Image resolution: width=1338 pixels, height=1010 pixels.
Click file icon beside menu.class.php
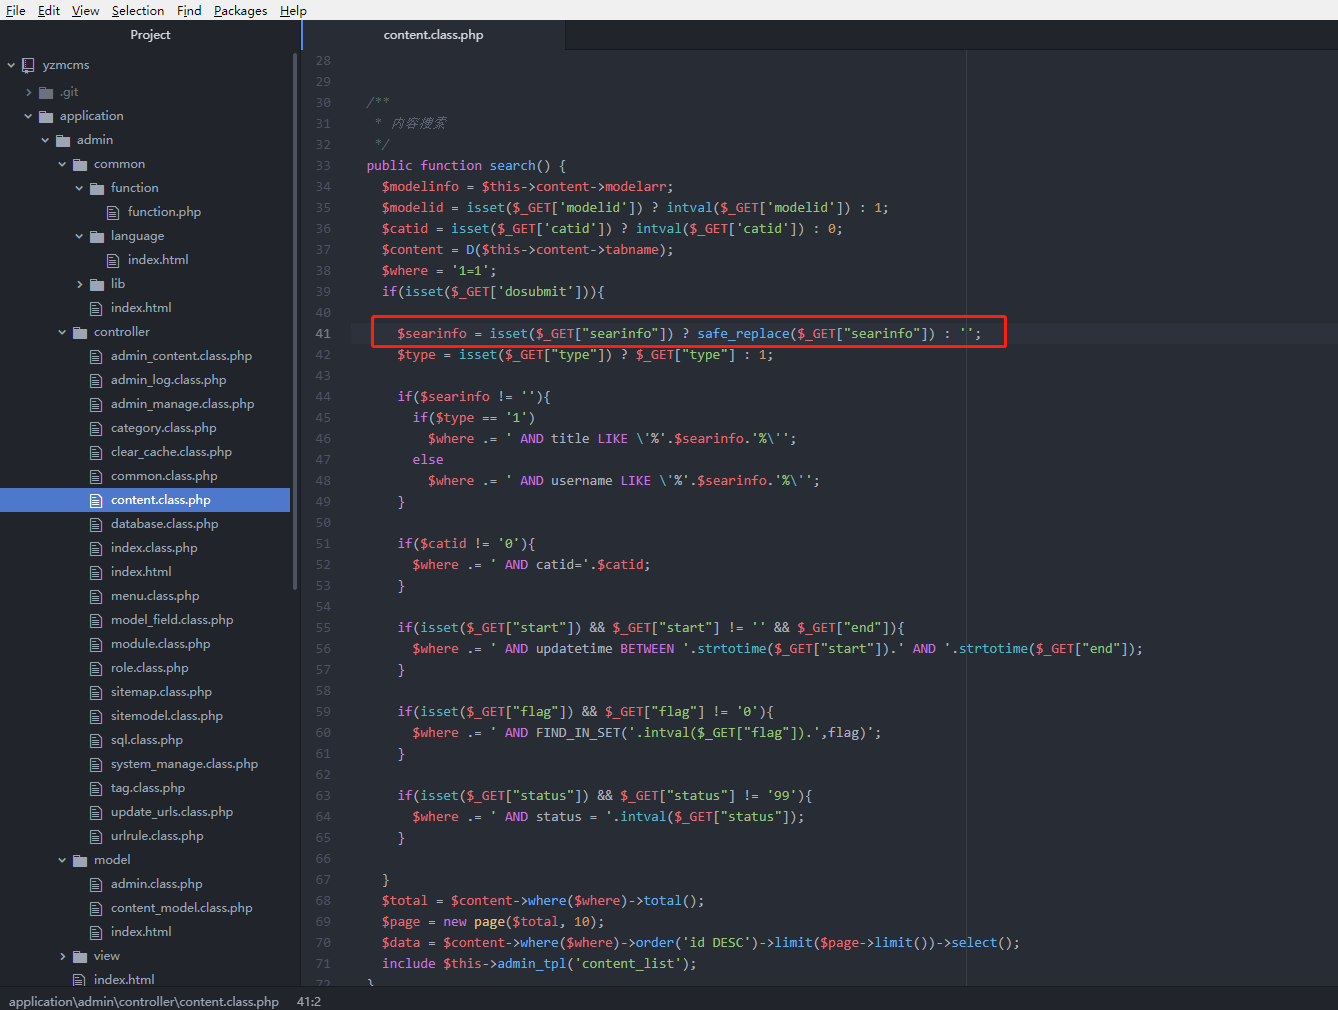[x=96, y=596]
